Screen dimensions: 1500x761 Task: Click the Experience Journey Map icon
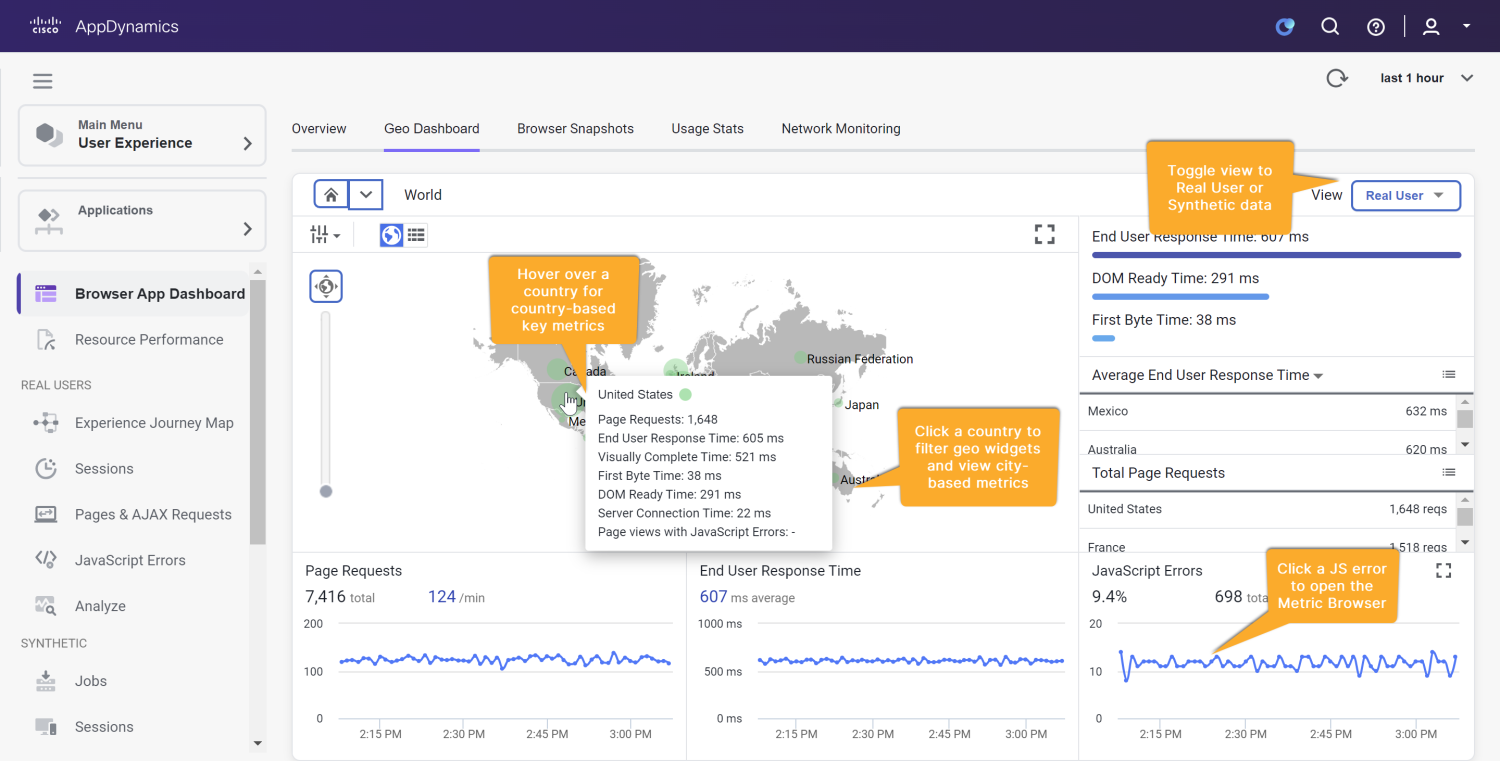coord(46,423)
